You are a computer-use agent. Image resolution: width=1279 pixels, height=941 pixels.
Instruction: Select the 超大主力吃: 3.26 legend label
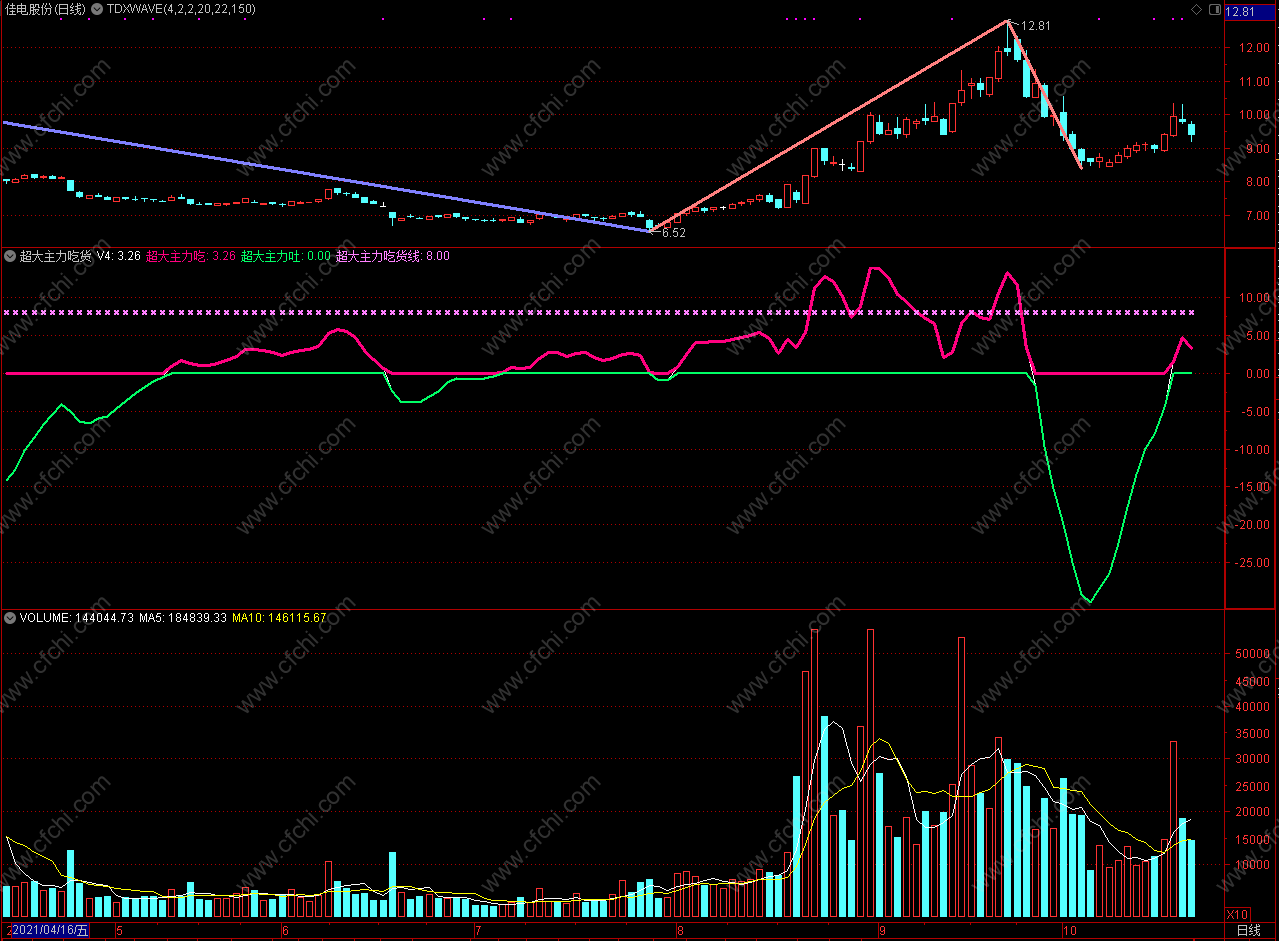(191, 256)
